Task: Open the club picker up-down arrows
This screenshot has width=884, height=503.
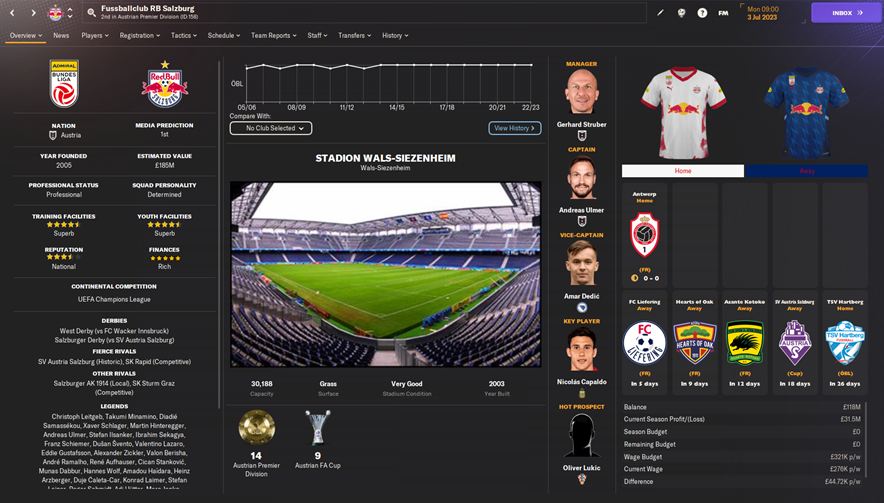Action: click(70, 12)
